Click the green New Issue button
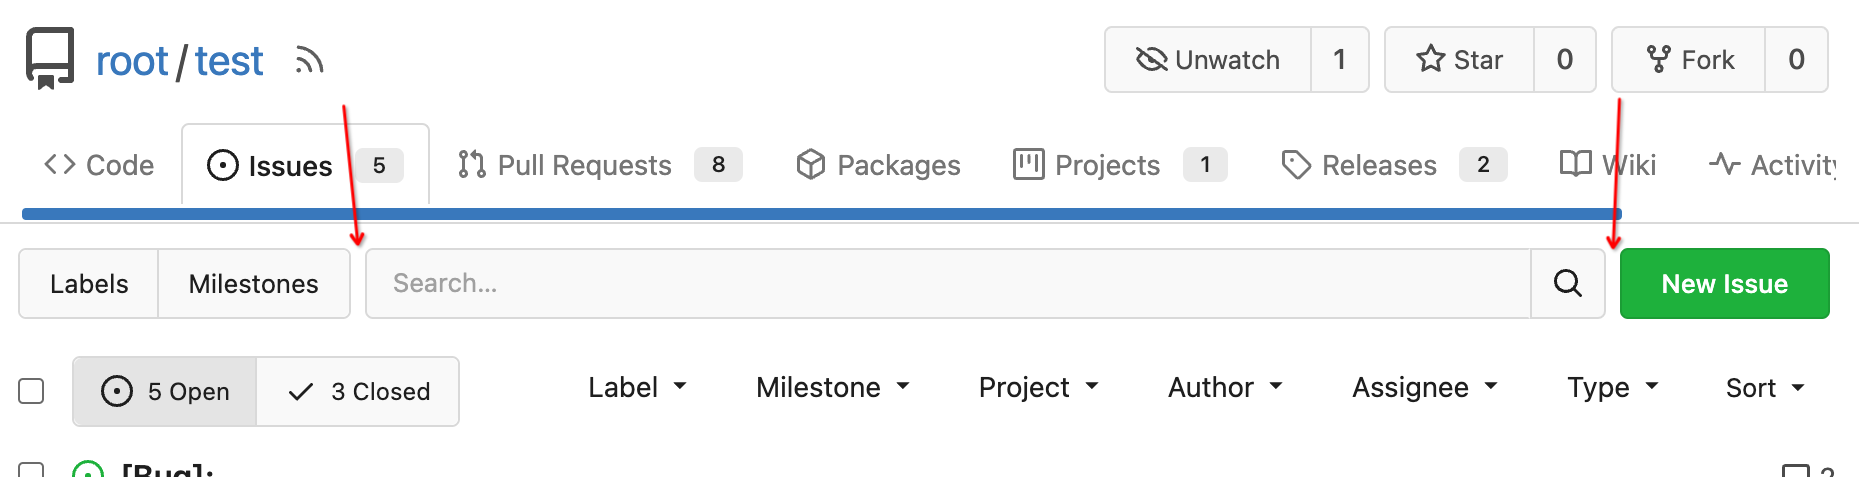The height and width of the screenshot is (477, 1859). (x=1725, y=284)
